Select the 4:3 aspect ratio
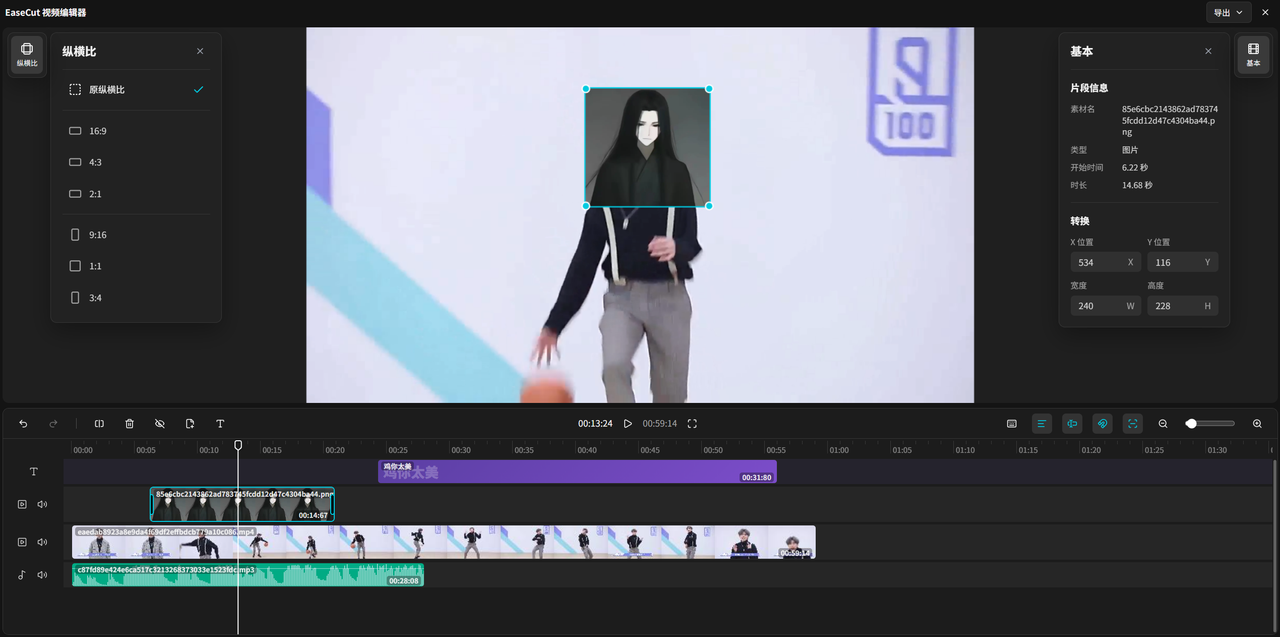The image size is (1280, 637). 136,162
